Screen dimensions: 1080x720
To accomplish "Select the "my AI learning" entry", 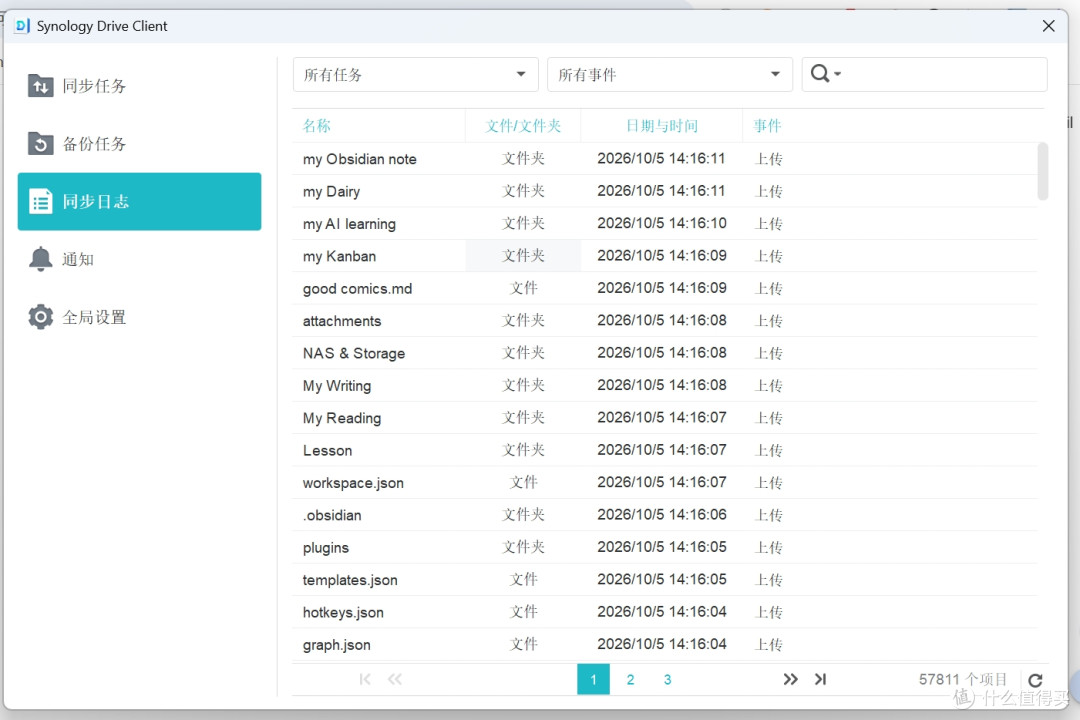I will 665,224.
